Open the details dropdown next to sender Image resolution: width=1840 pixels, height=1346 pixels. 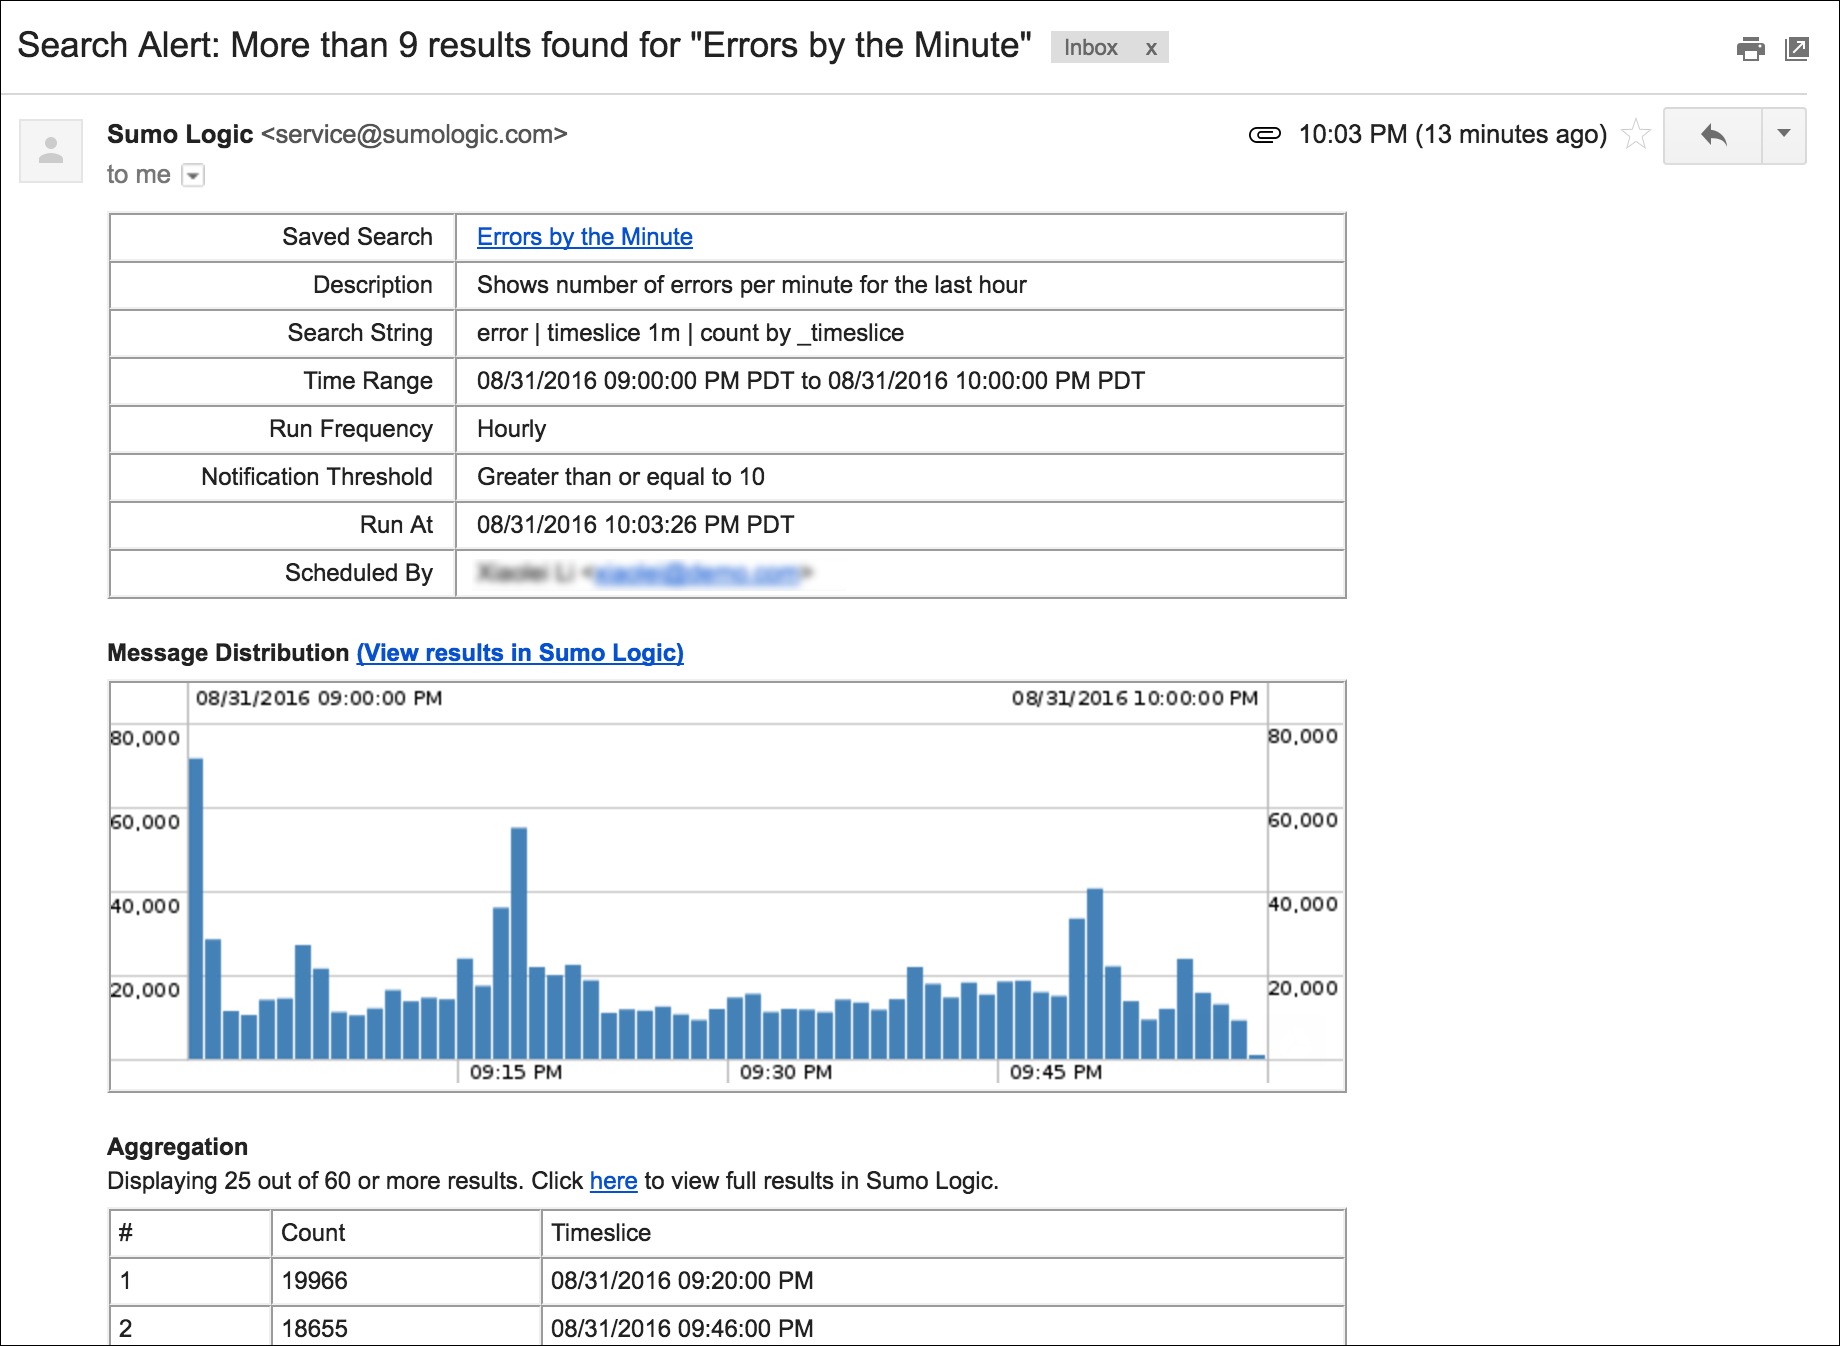[x=192, y=175]
